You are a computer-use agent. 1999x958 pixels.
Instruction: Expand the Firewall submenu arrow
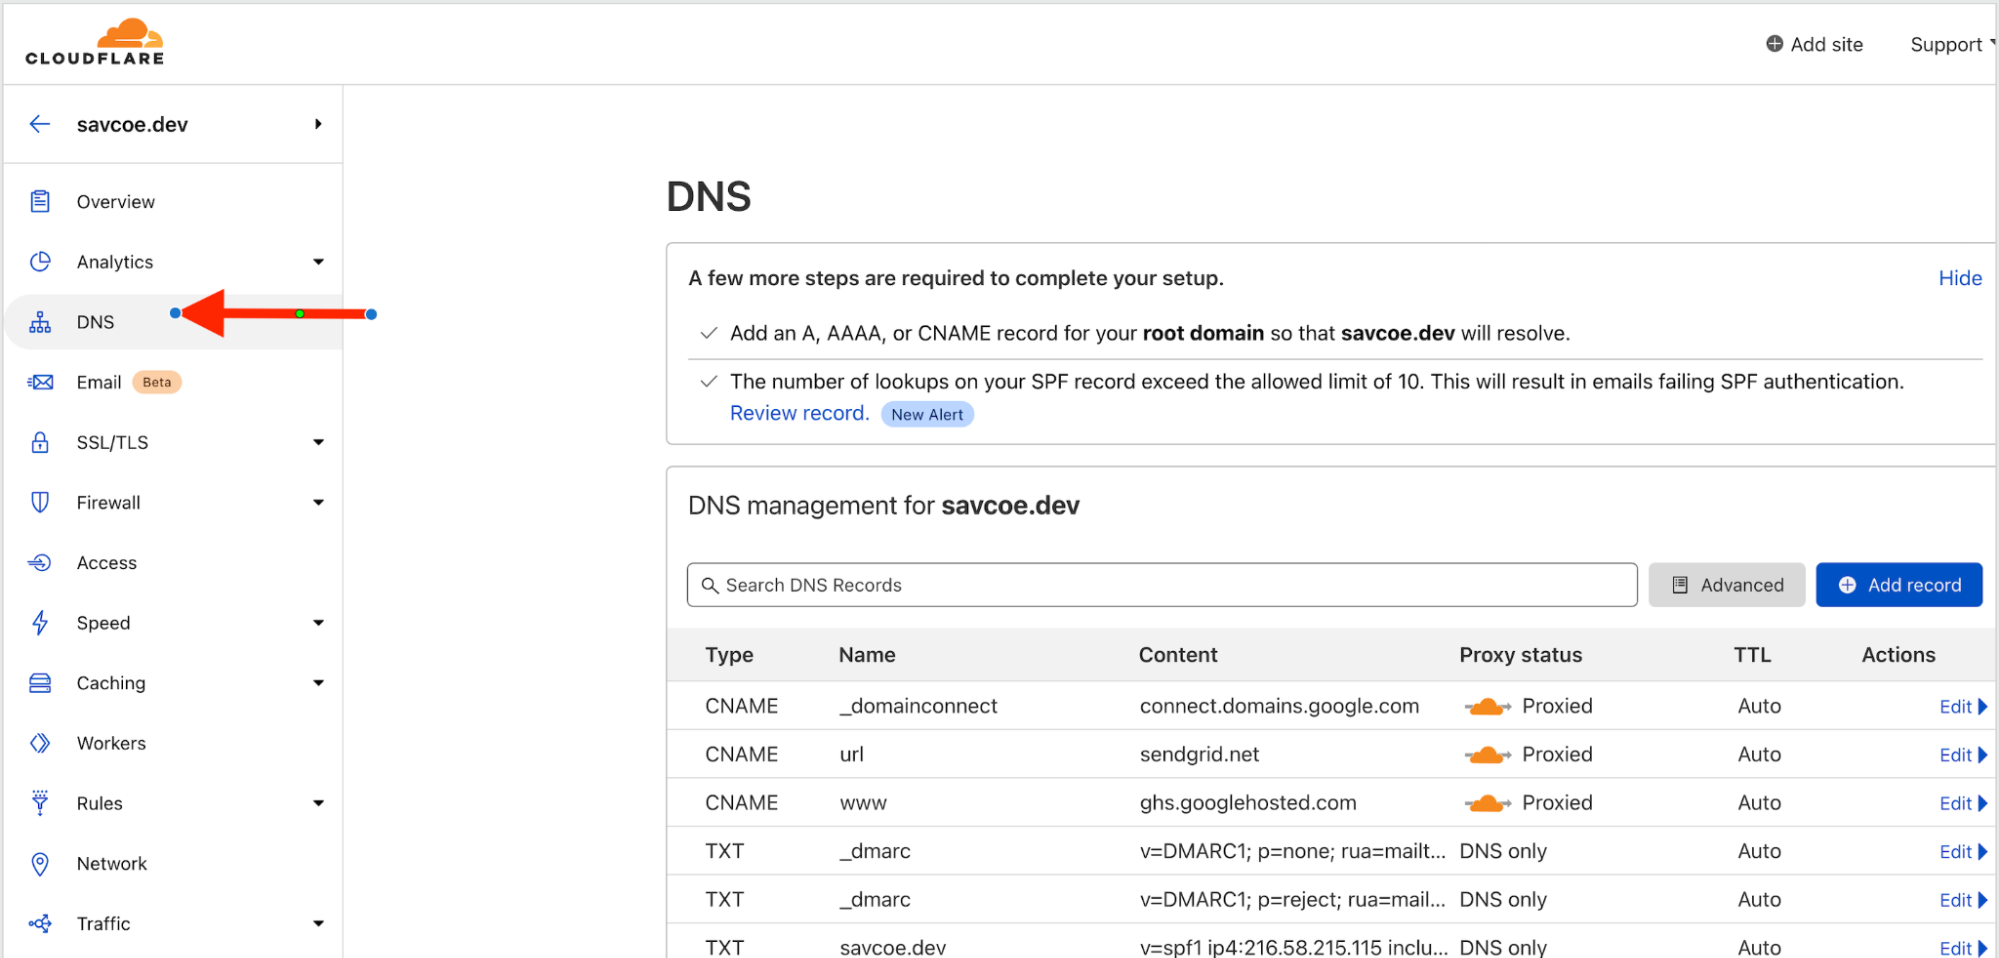(318, 502)
